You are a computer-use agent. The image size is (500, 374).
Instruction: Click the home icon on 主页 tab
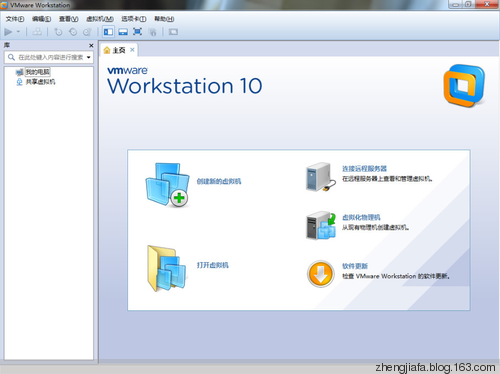click(x=107, y=50)
